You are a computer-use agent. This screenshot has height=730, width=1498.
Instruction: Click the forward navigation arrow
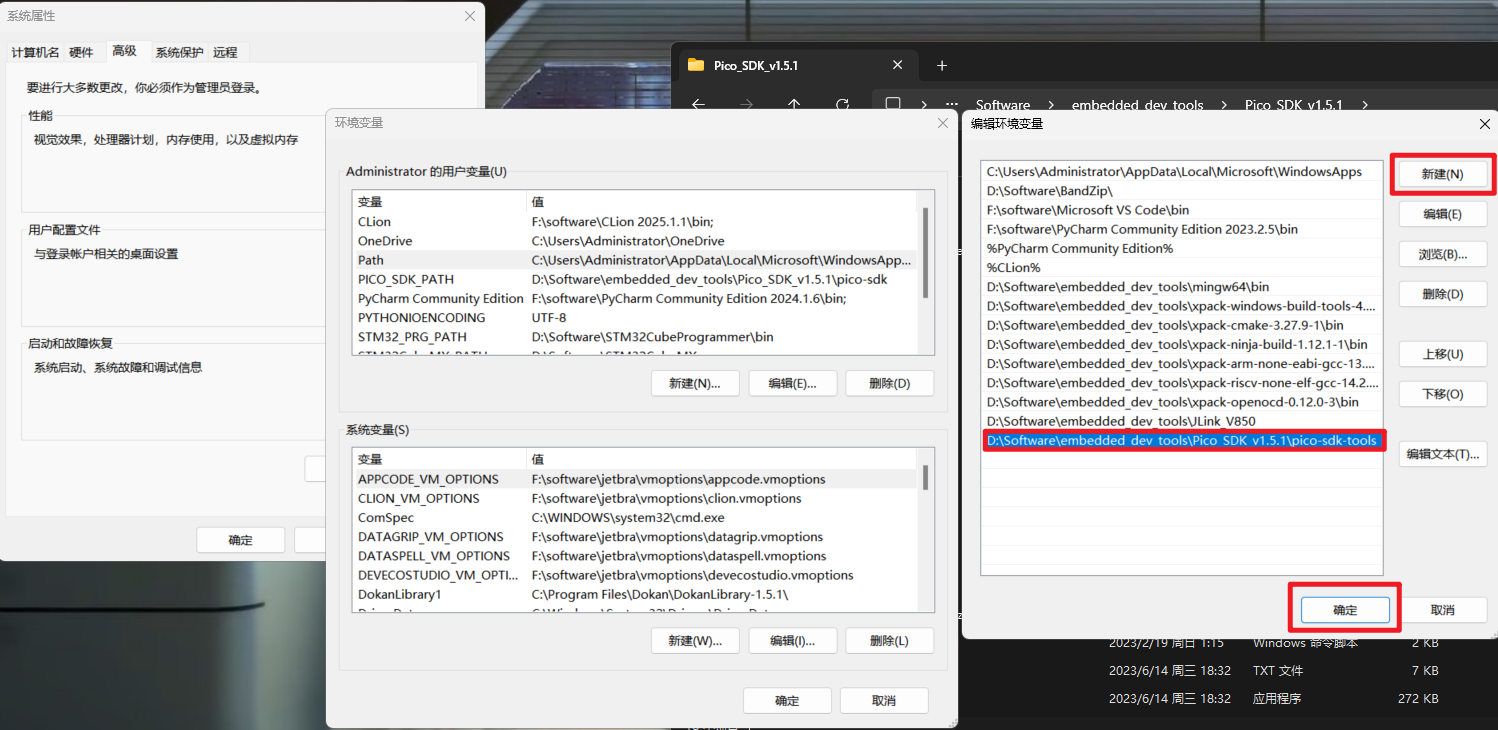pyautogui.click(x=745, y=105)
